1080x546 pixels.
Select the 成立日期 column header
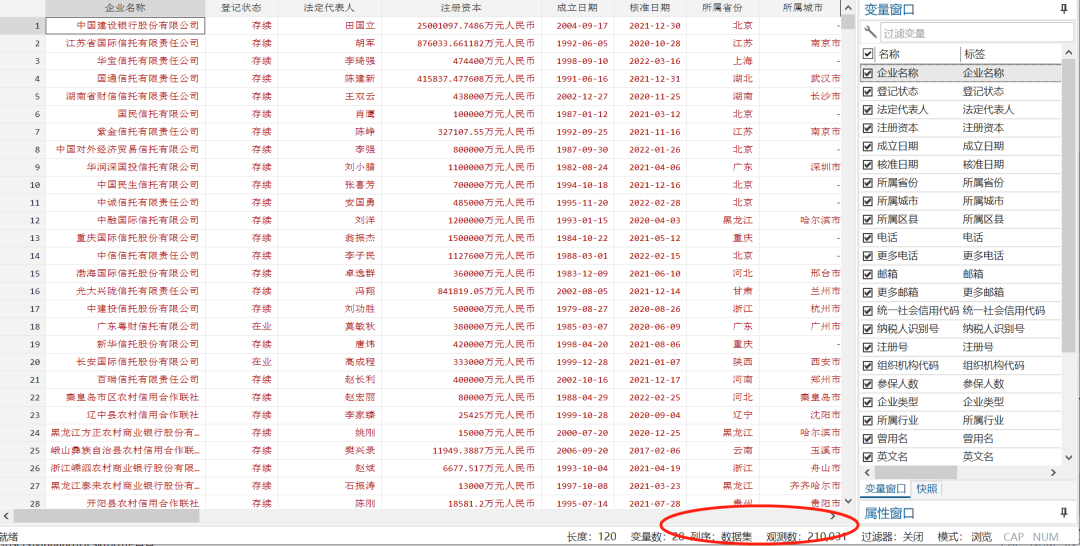578,8
